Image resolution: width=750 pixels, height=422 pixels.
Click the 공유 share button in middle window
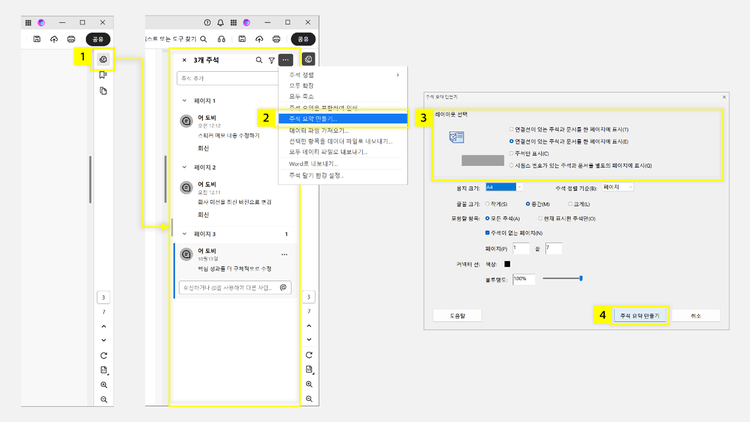(x=303, y=39)
